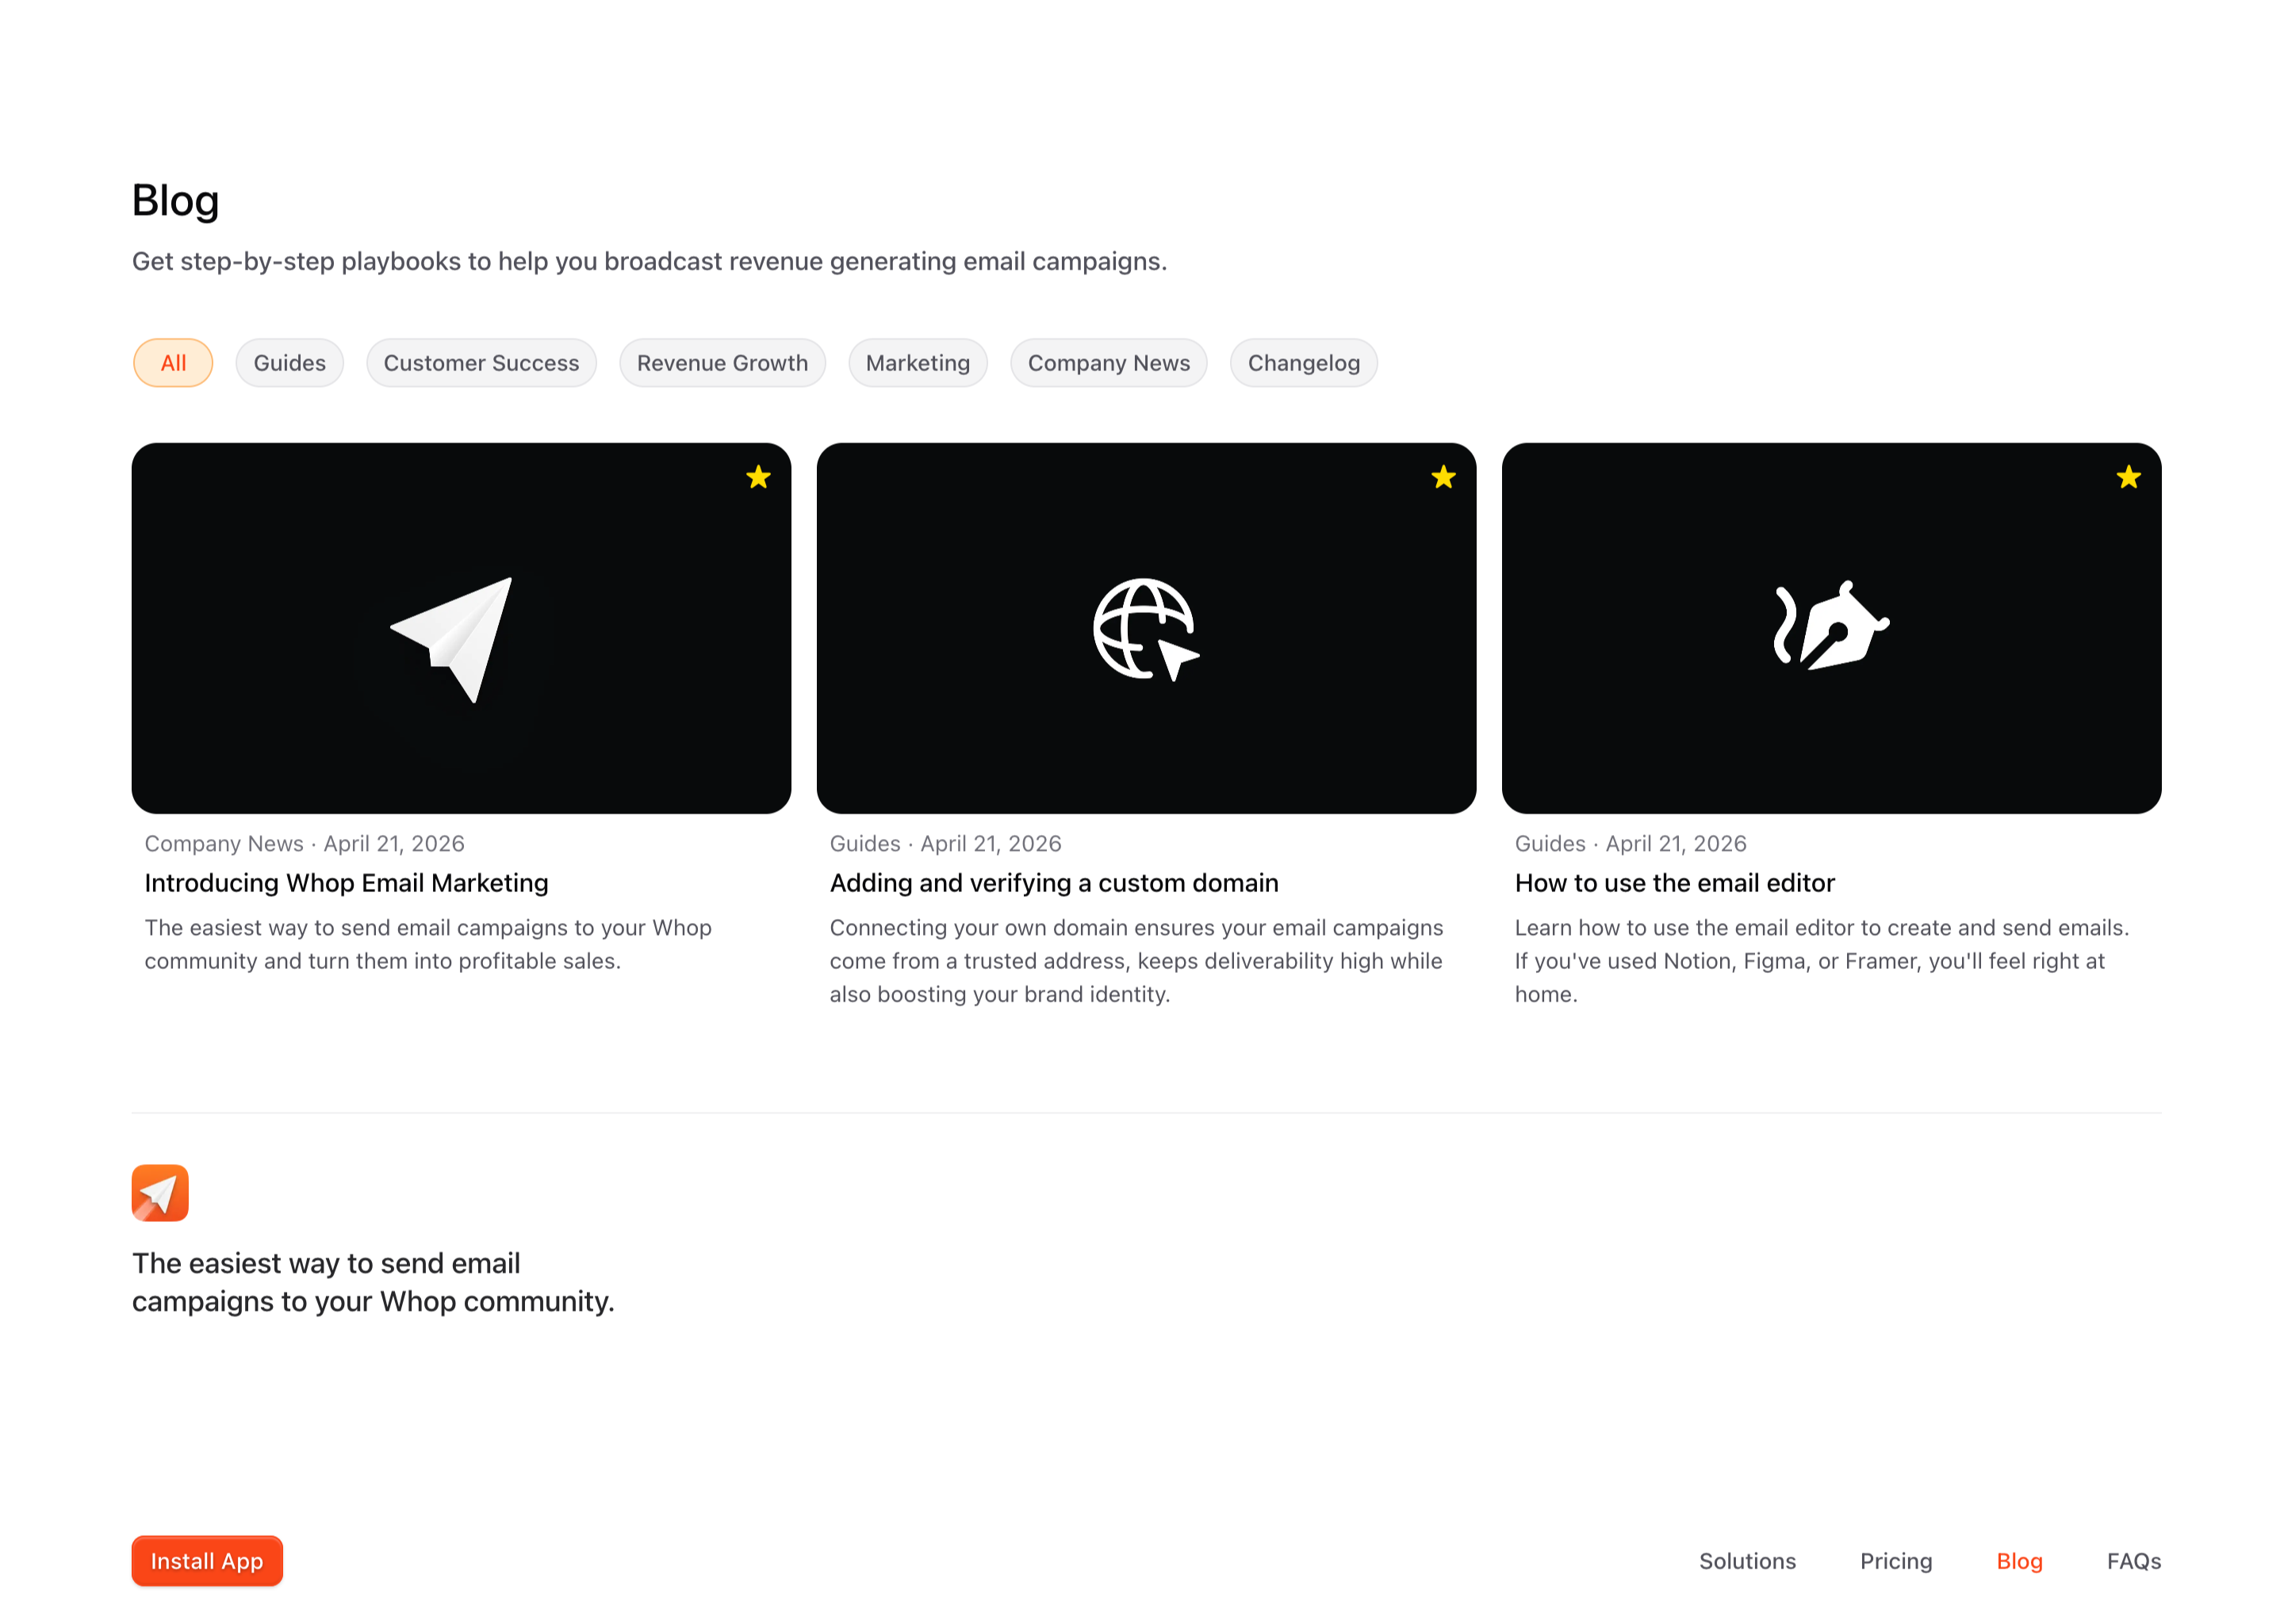Open the Introducing Whop Email Marketing article title
Viewport: 2284px width, 1624px height.
(346, 883)
